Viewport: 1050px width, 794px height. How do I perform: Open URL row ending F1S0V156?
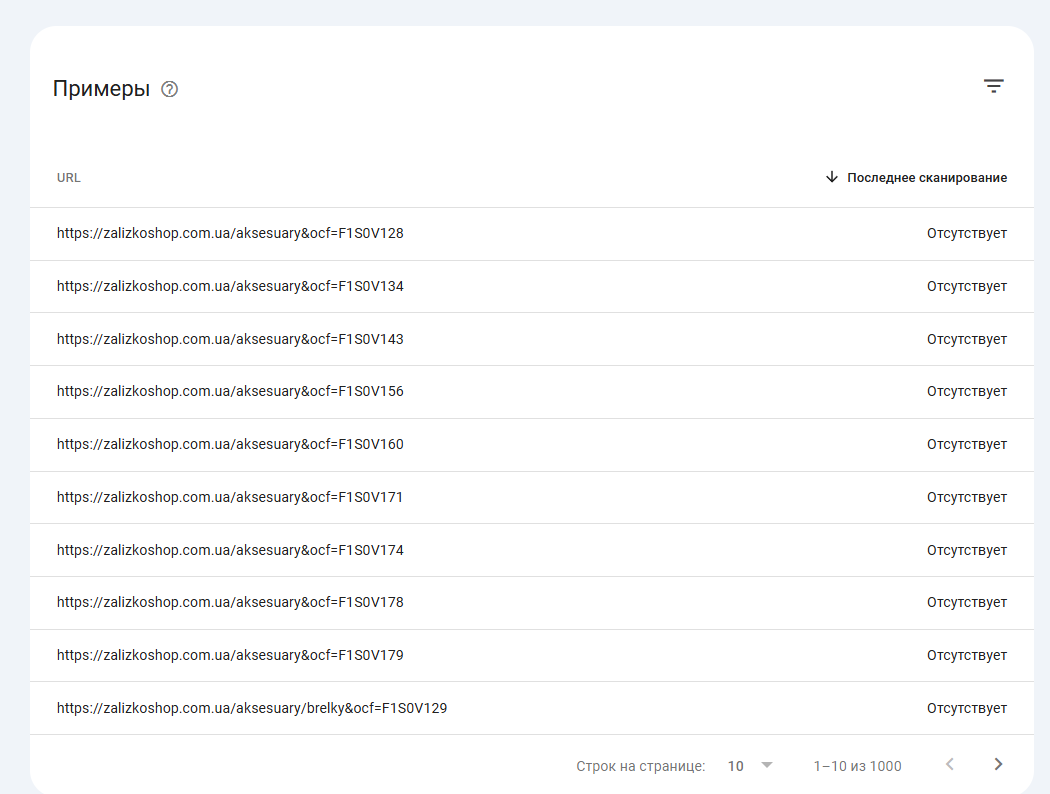pyautogui.click(x=532, y=392)
